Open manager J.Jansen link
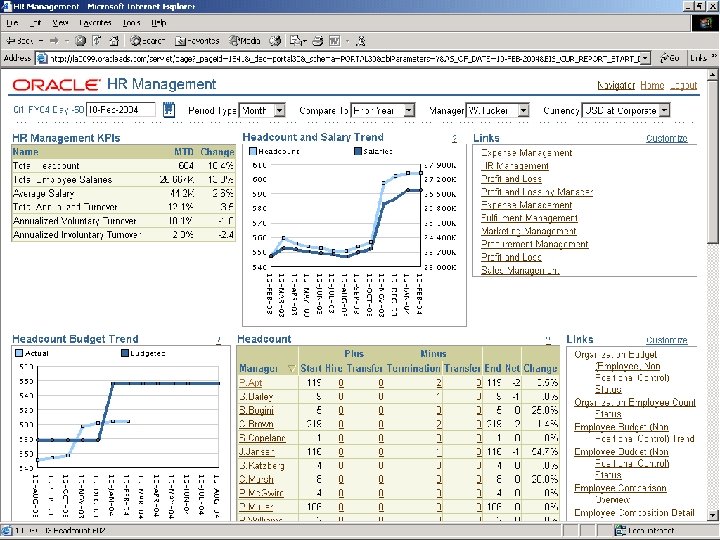720x540 pixels. [257, 451]
